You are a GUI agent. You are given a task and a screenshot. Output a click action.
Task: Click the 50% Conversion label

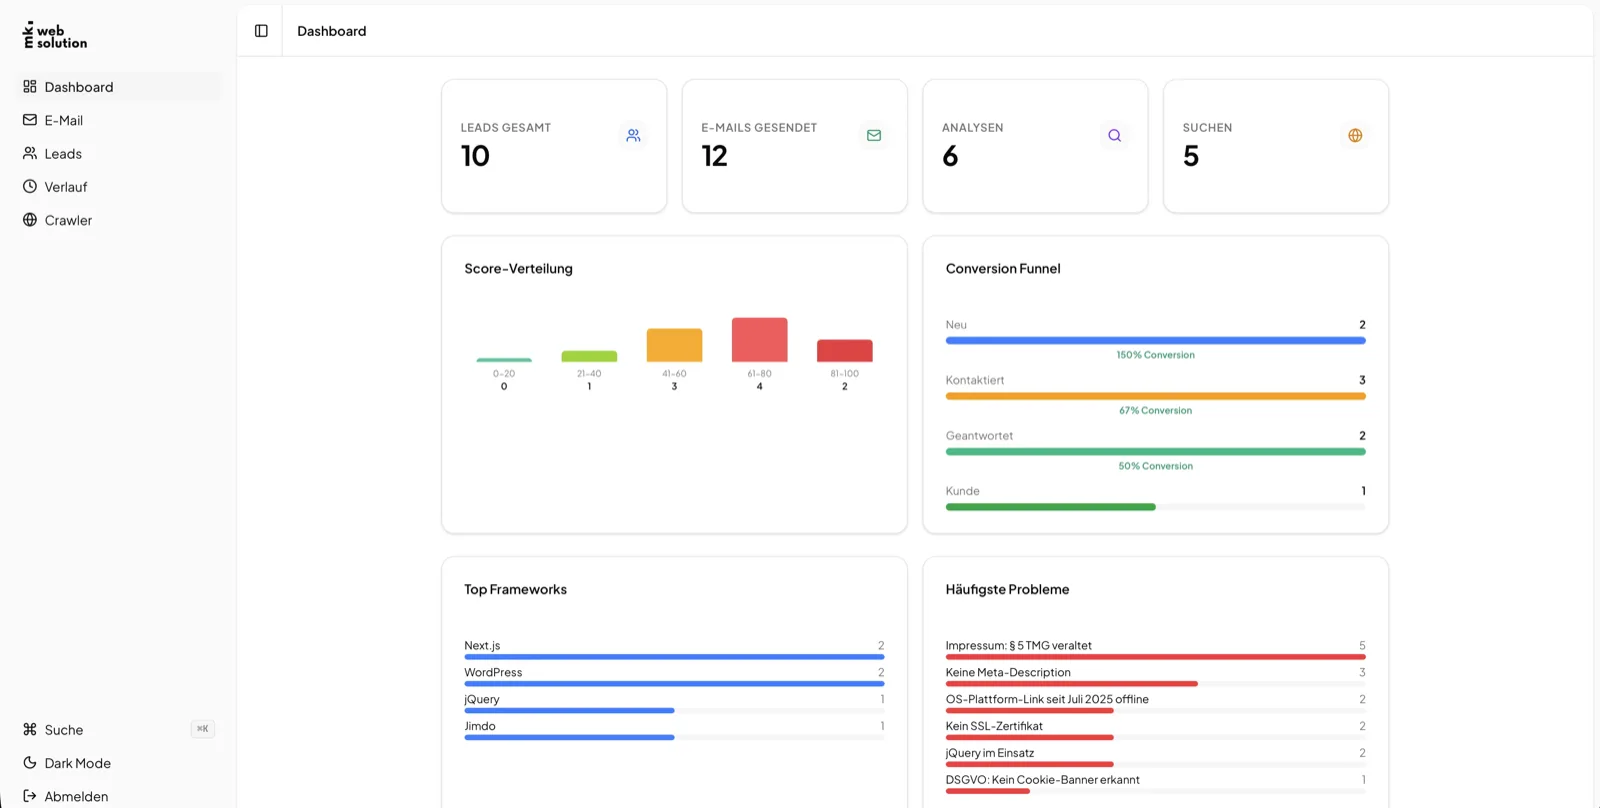point(1155,466)
